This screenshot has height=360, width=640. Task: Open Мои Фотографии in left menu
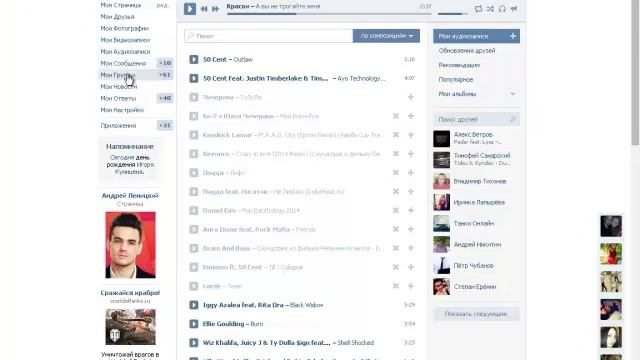pos(124,29)
